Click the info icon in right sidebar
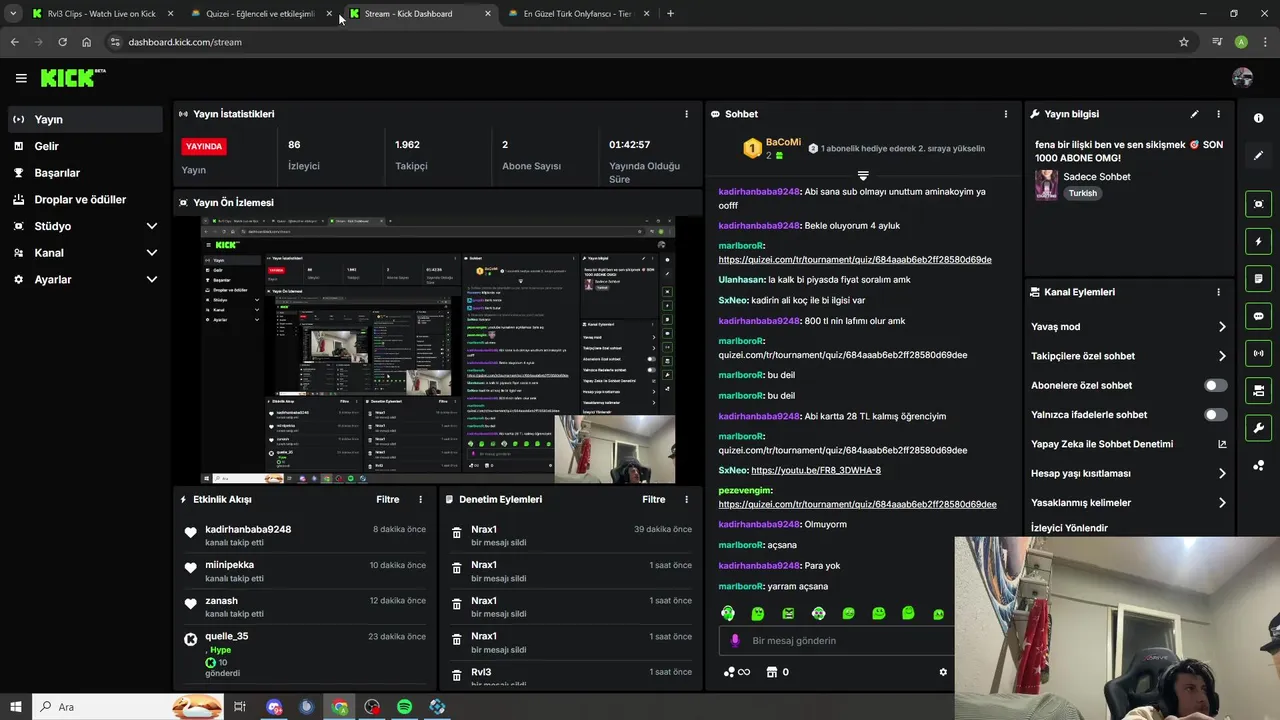 [1258, 118]
